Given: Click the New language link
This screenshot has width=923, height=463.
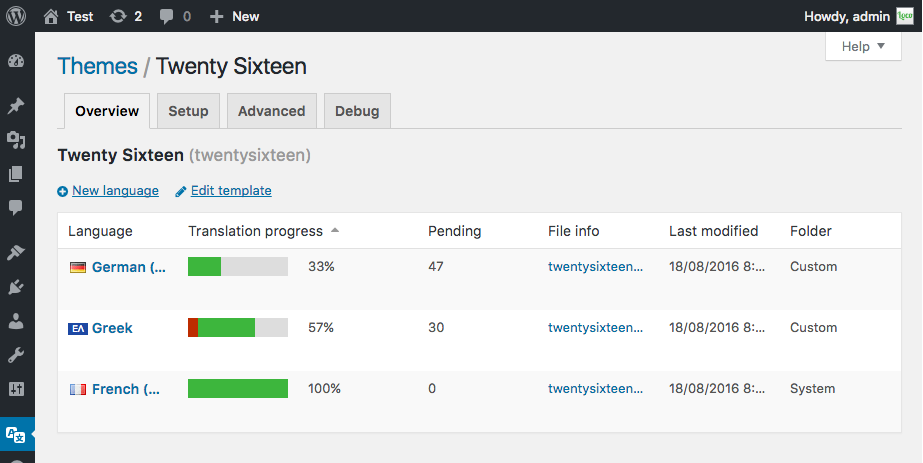Looking at the screenshot, I should pyautogui.click(x=115, y=191).
